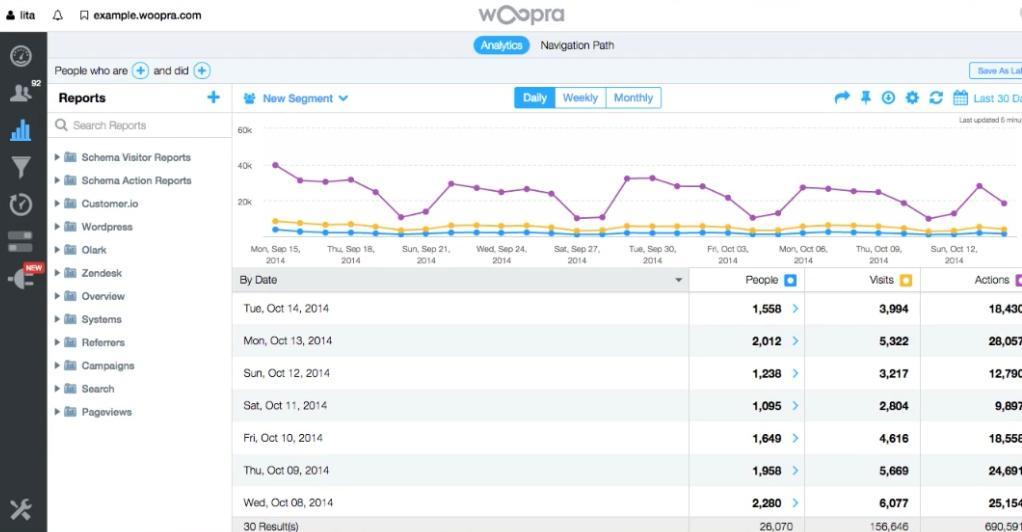This screenshot has height=532, width=1022.
Task: Select the Tue, Oct 14, 2014 row
Action: click(x=627, y=308)
